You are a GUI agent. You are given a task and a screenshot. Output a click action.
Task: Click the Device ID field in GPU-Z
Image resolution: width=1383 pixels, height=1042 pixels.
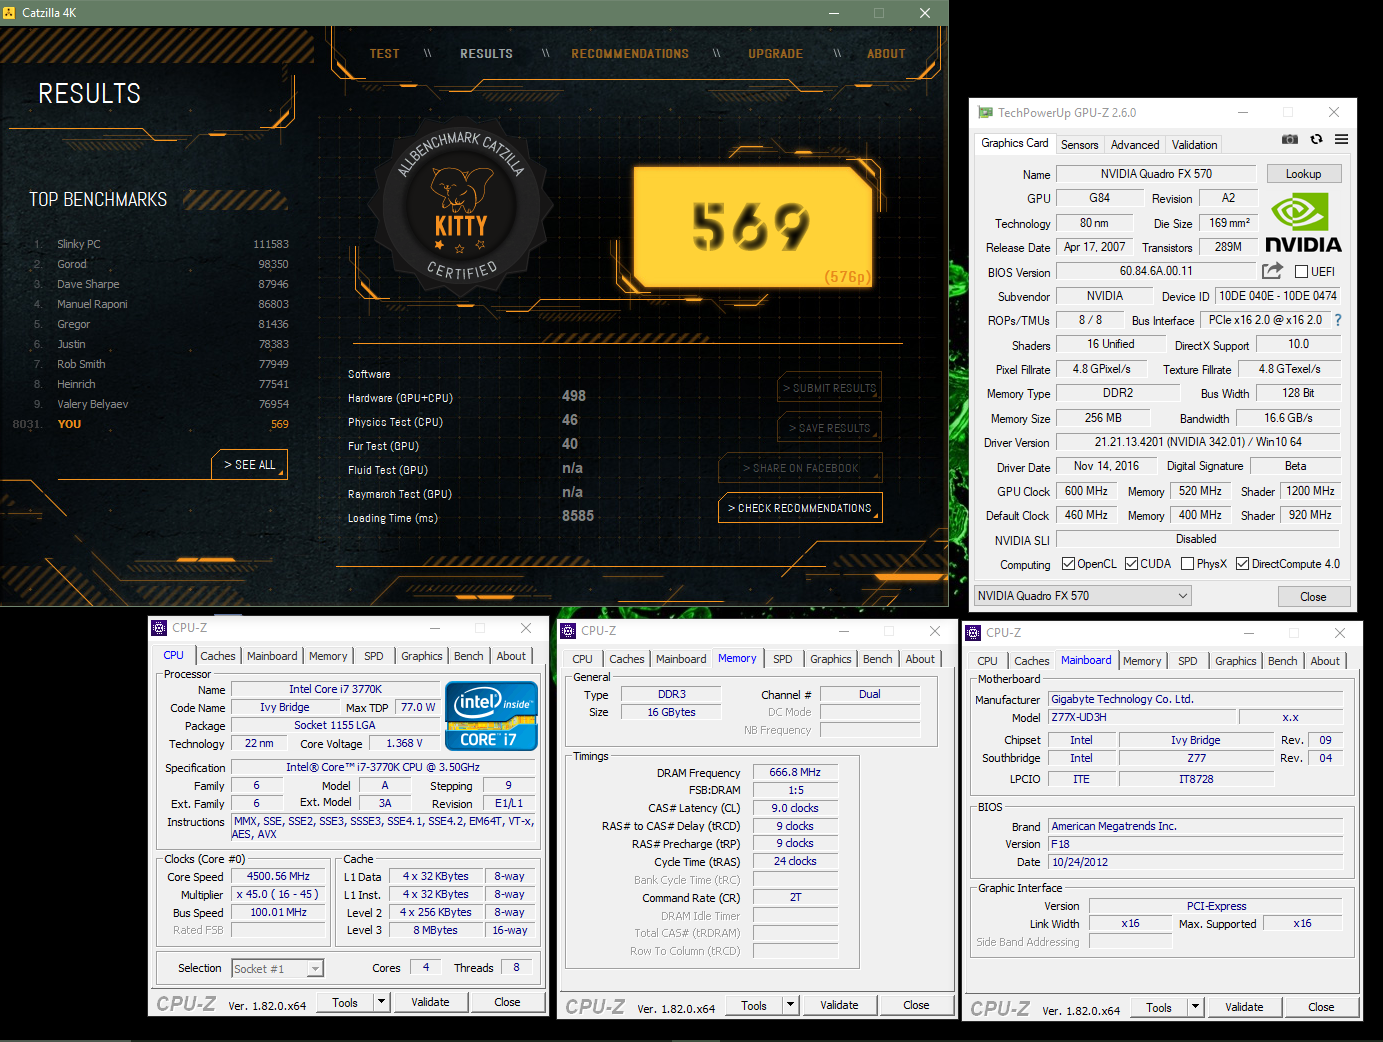(1277, 296)
